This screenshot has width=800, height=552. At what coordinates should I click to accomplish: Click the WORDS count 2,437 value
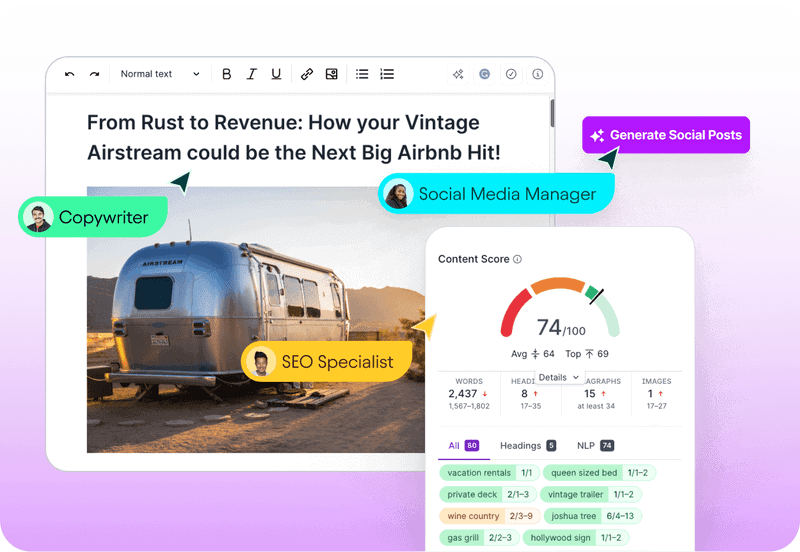pos(463,394)
